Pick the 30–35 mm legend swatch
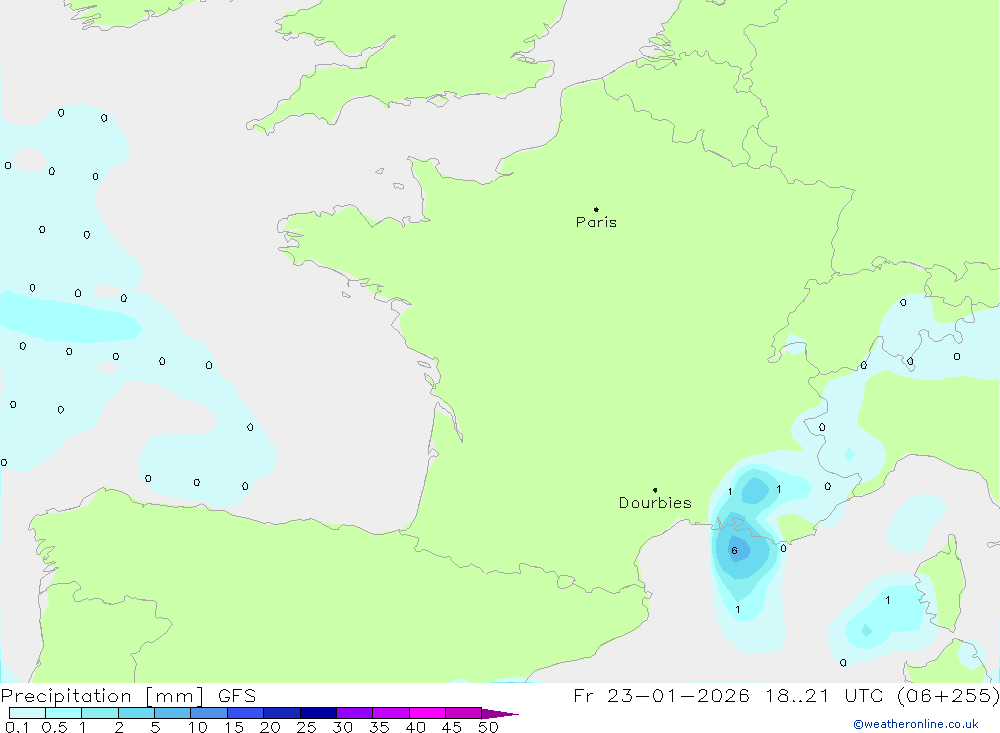This screenshot has height=733, width=1000. point(355,713)
